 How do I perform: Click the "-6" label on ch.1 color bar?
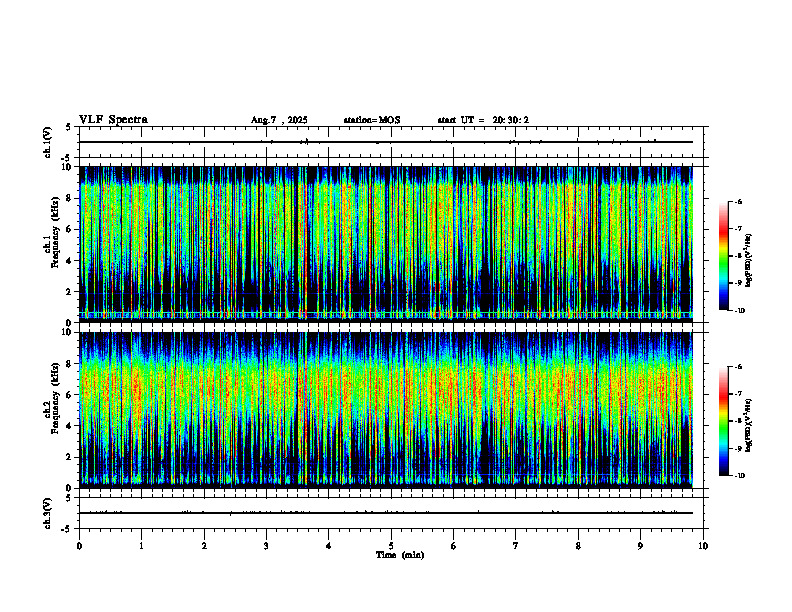(x=738, y=201)
